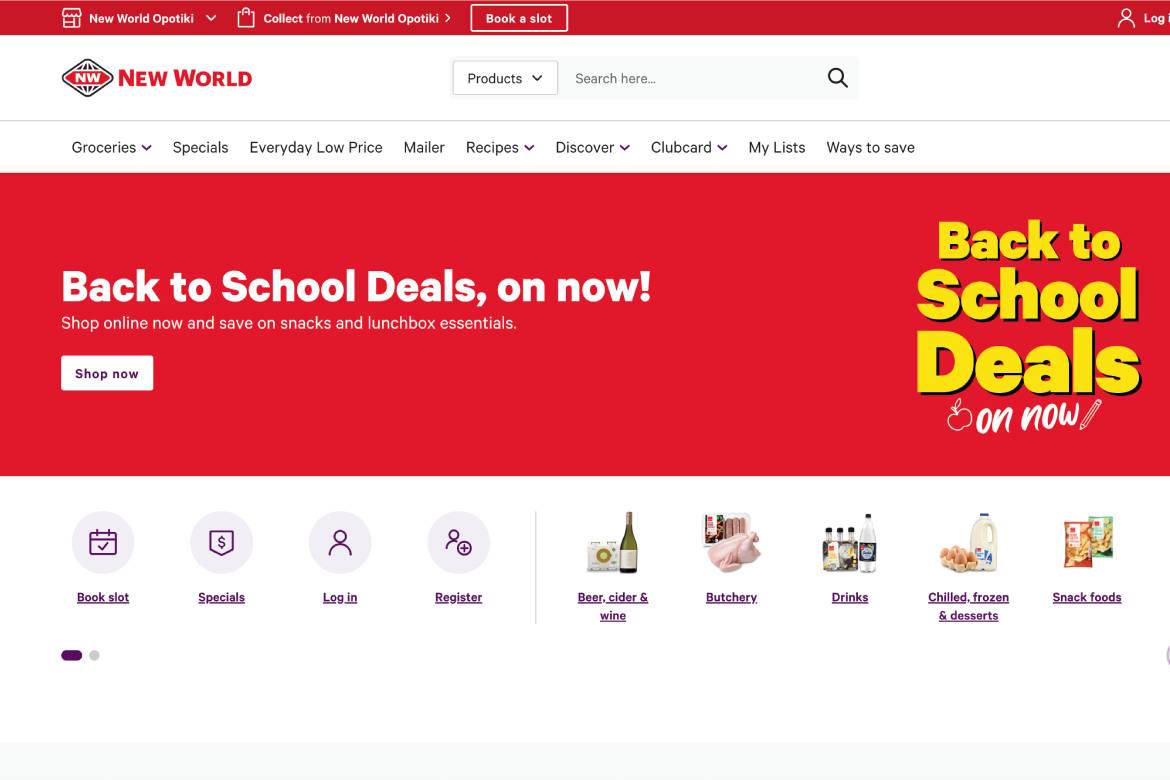The width and height of the screenshot is (1170, 780).
Task: Open the Beer, cider & wine category
Action: click(613, 606)
